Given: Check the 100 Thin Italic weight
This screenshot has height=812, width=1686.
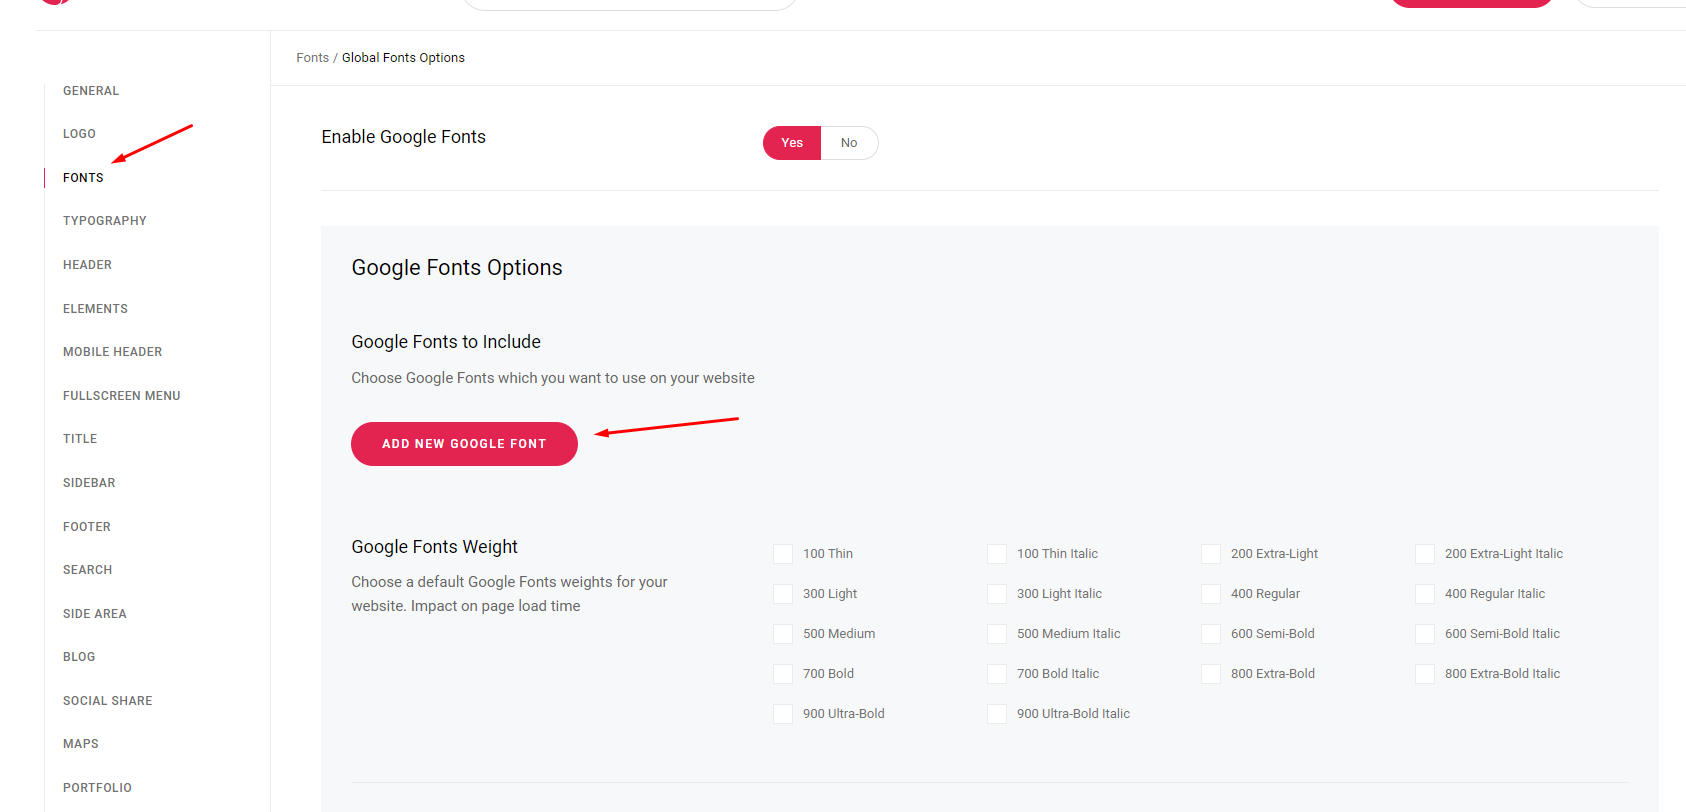Looking at the screenshot, I should (x=997, y=554).
